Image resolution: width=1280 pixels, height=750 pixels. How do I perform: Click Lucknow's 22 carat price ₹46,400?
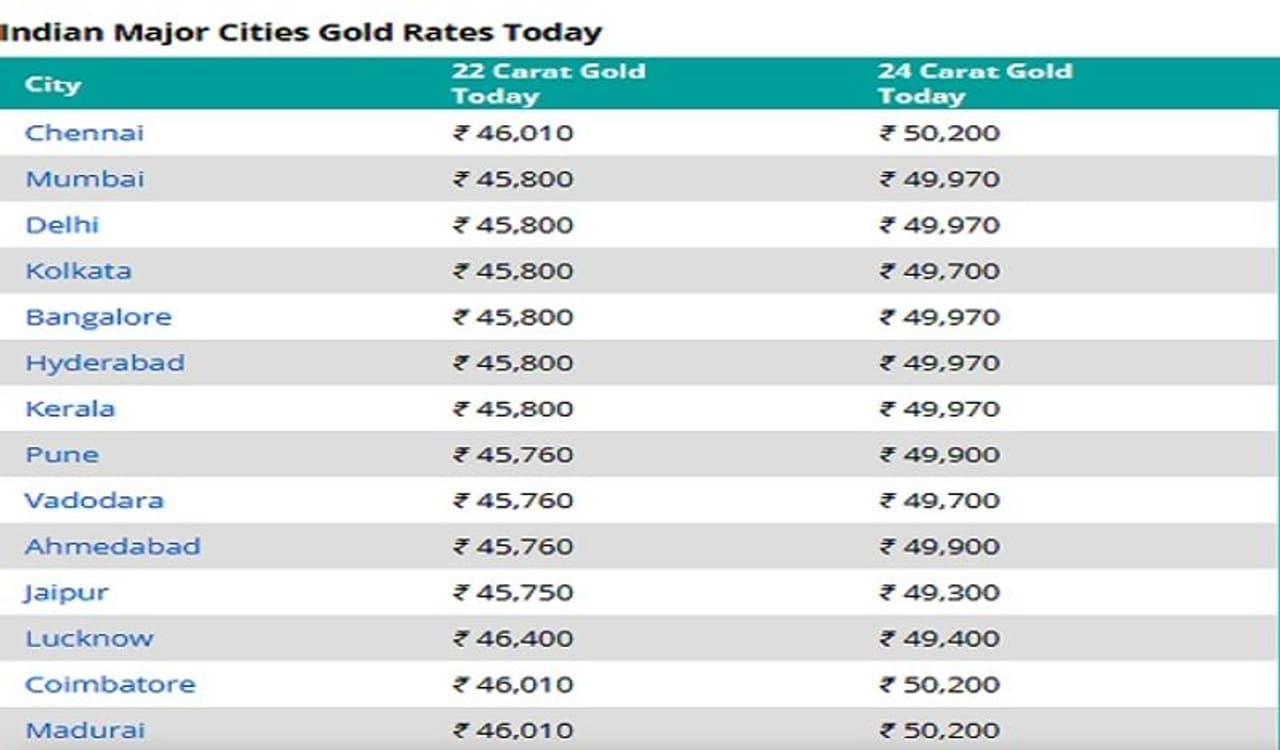click(x=513, y=638)
